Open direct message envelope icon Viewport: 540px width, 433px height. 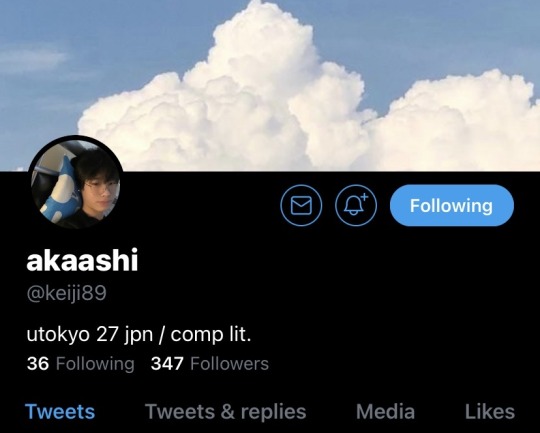[x=301, y=205]
